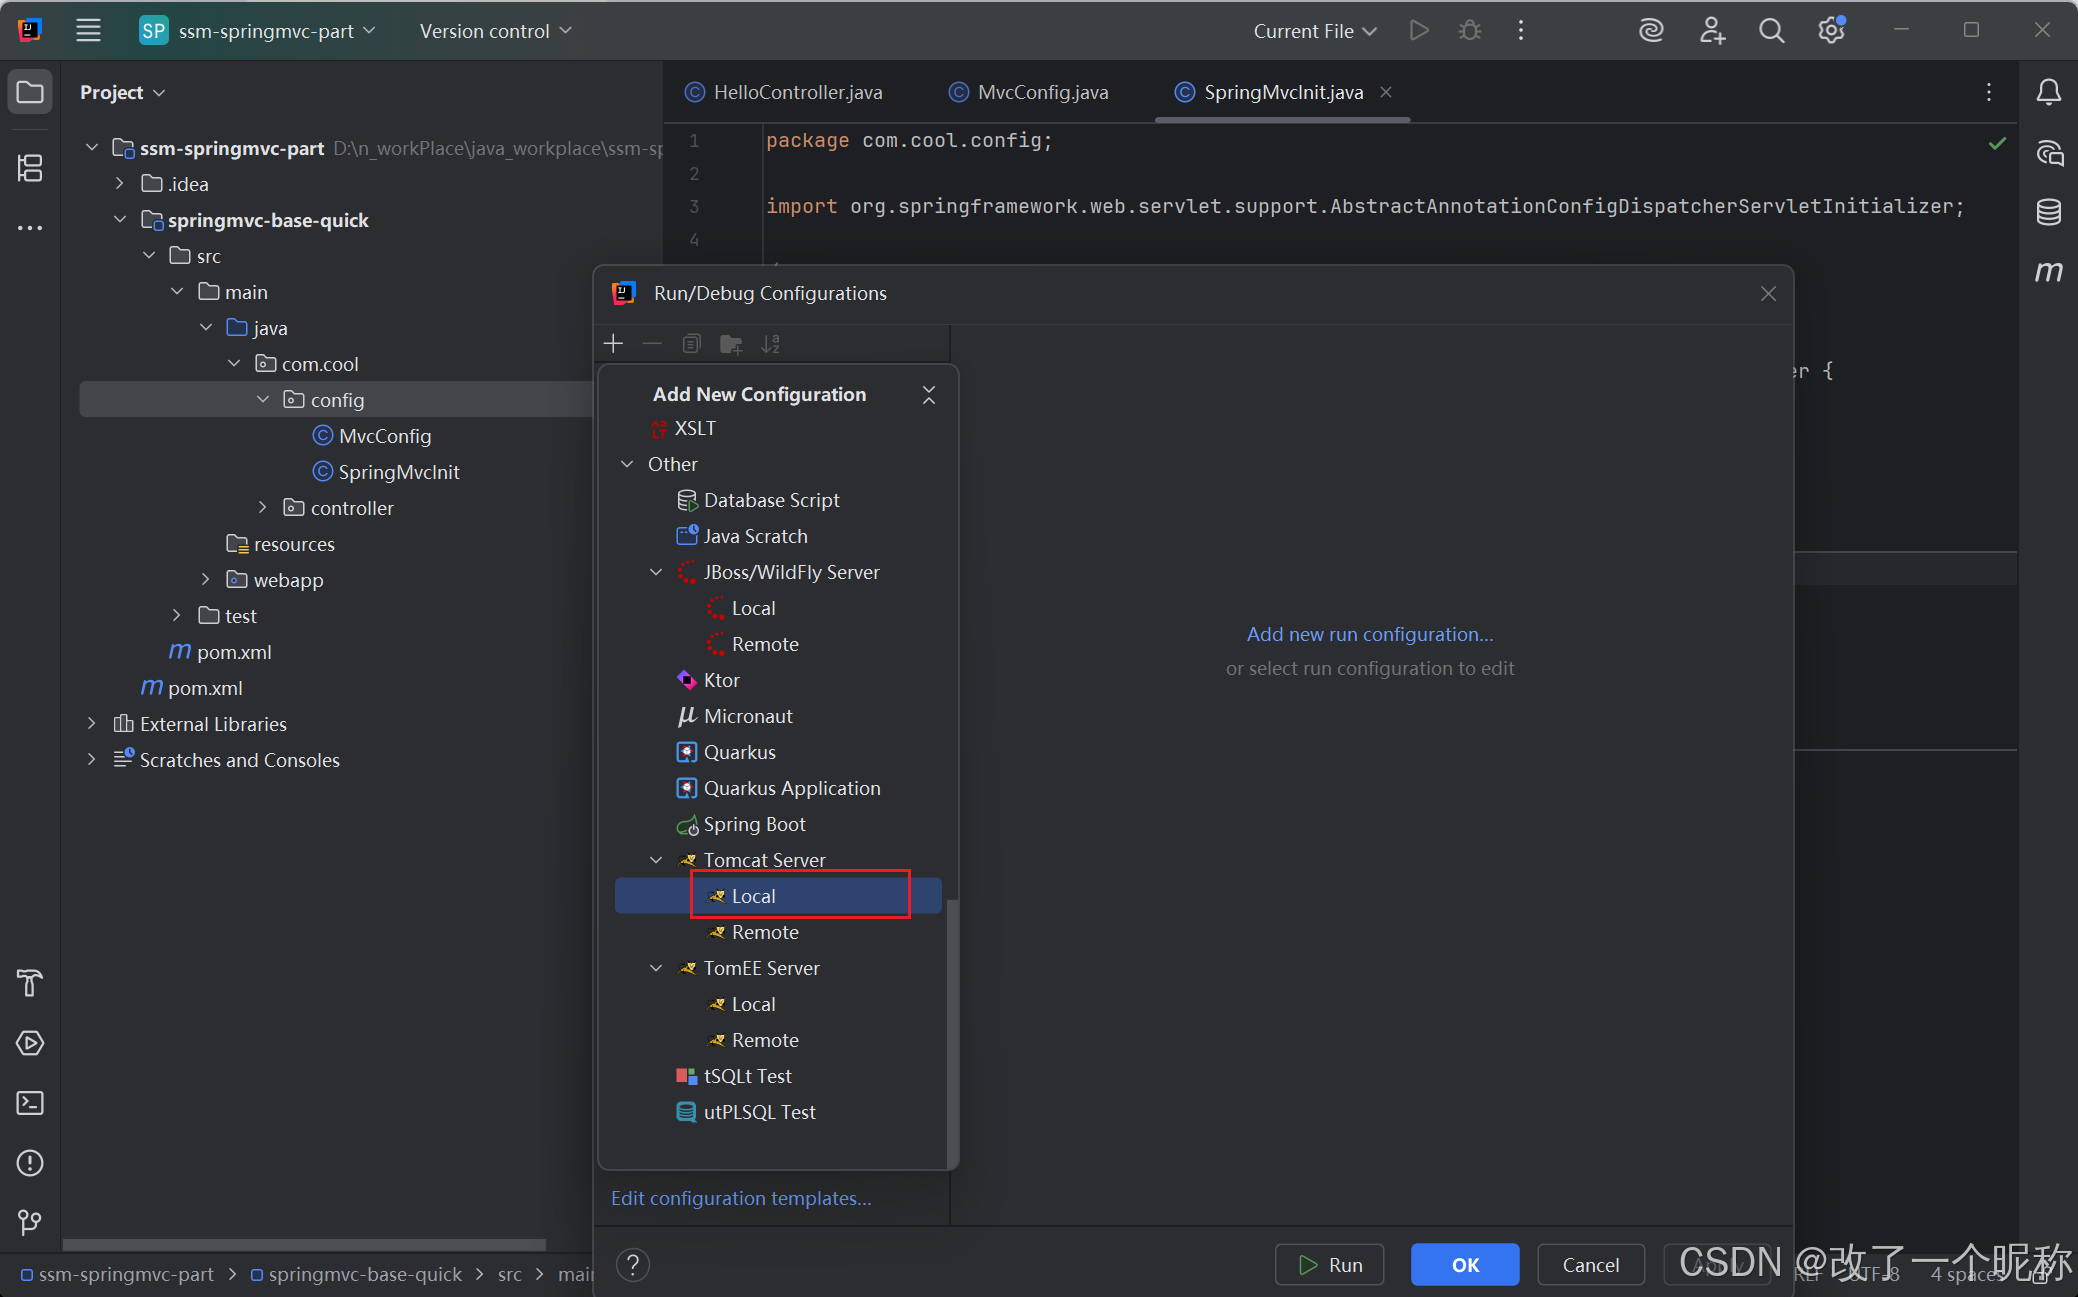Switch to the MvcConfig.java editor tab
Image resolution: width=2078 pixels, height=1297 pixels.
tap(1042, 92)
